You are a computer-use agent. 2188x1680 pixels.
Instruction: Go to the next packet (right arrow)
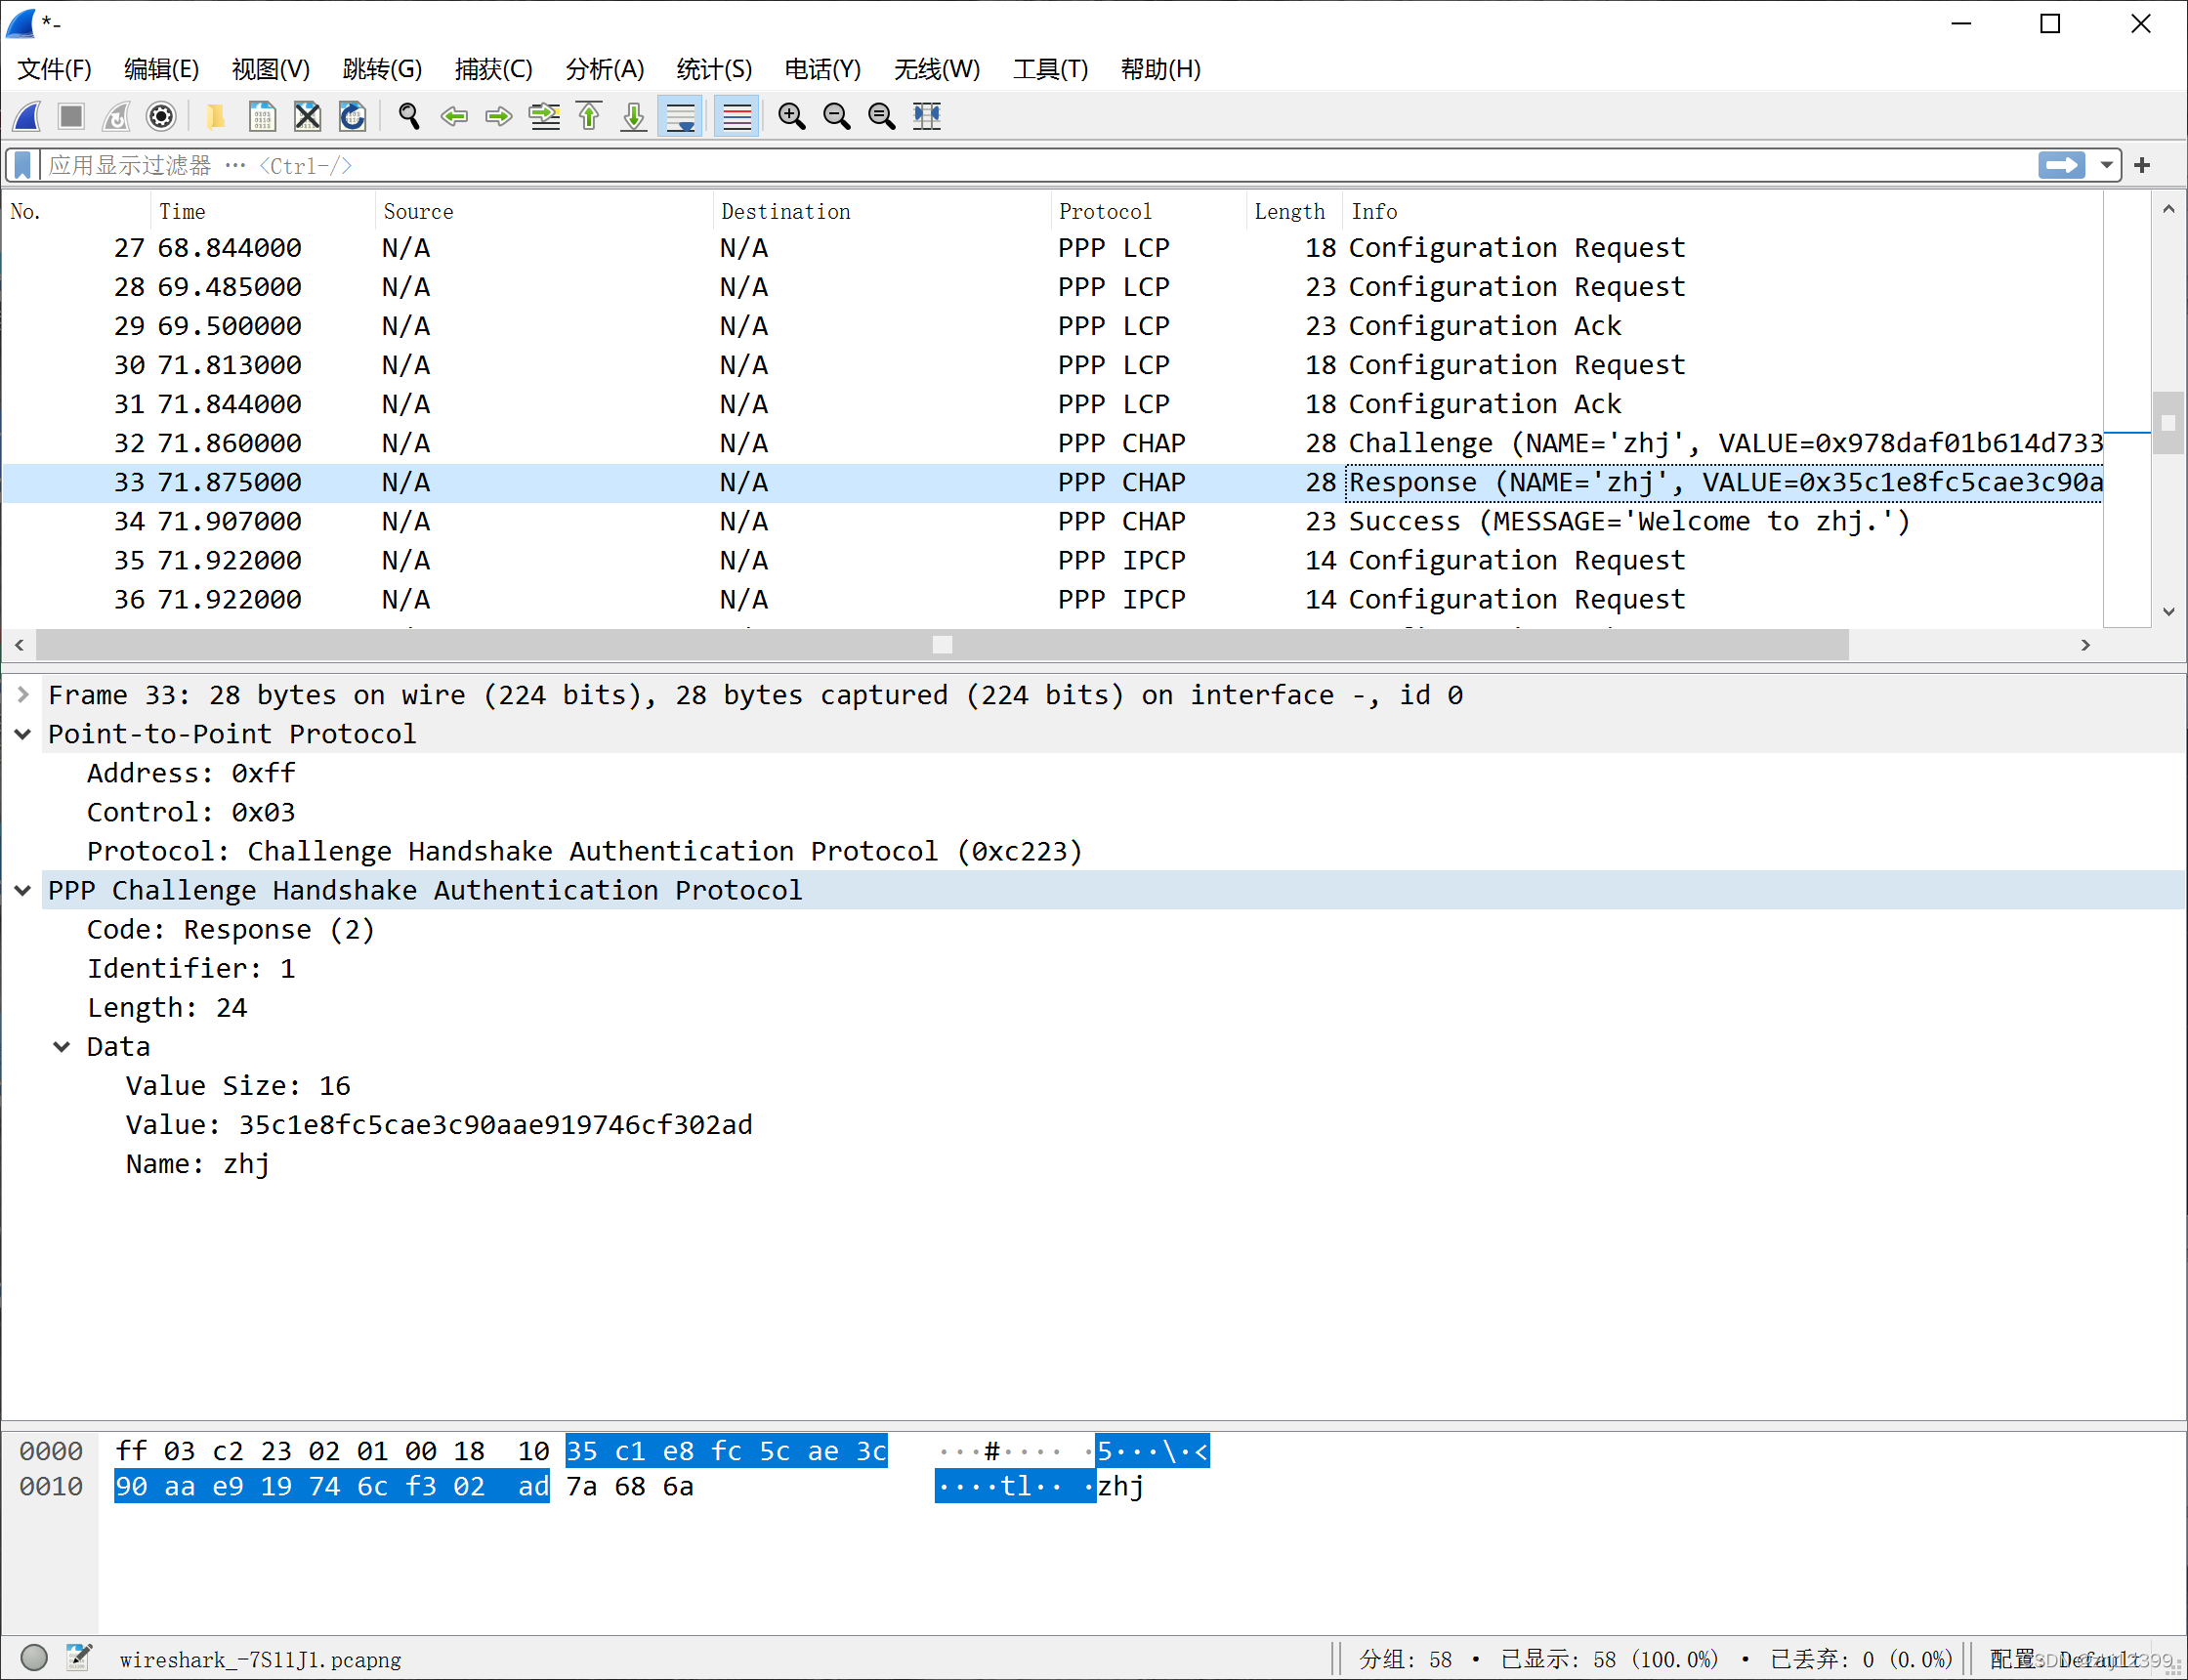tap(498, 116)
